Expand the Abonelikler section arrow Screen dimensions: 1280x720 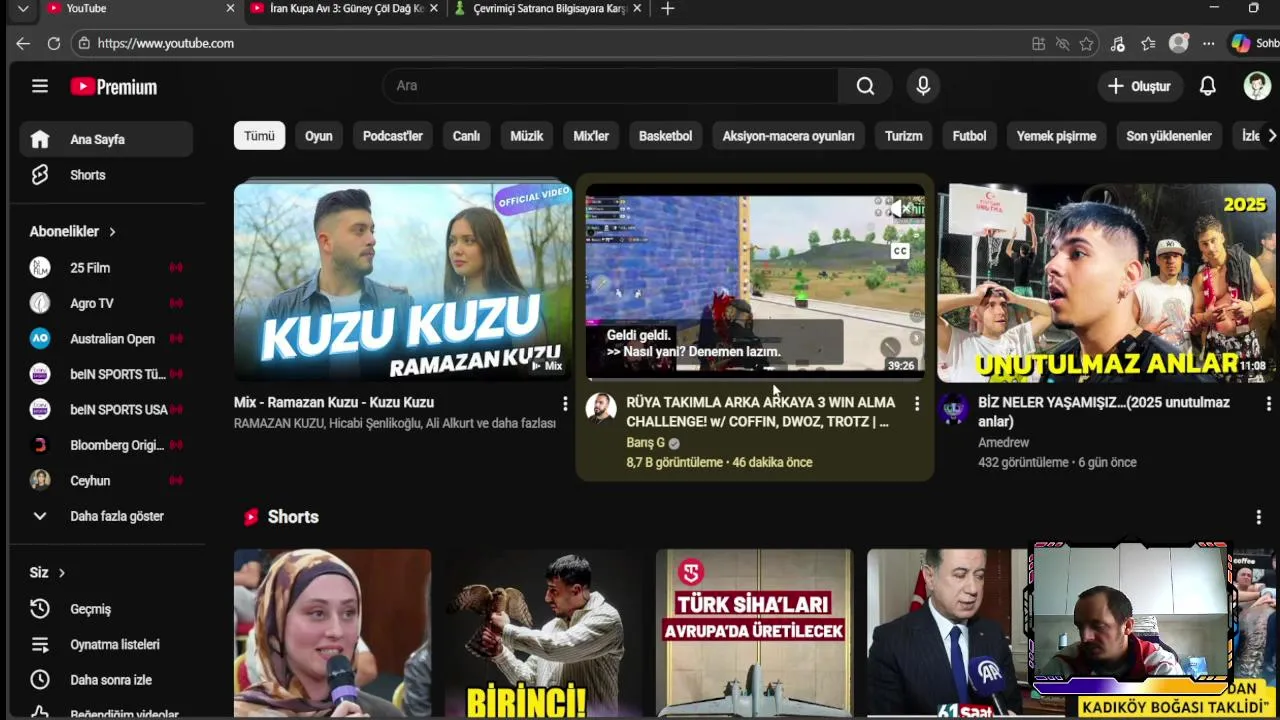pos(112,232)
